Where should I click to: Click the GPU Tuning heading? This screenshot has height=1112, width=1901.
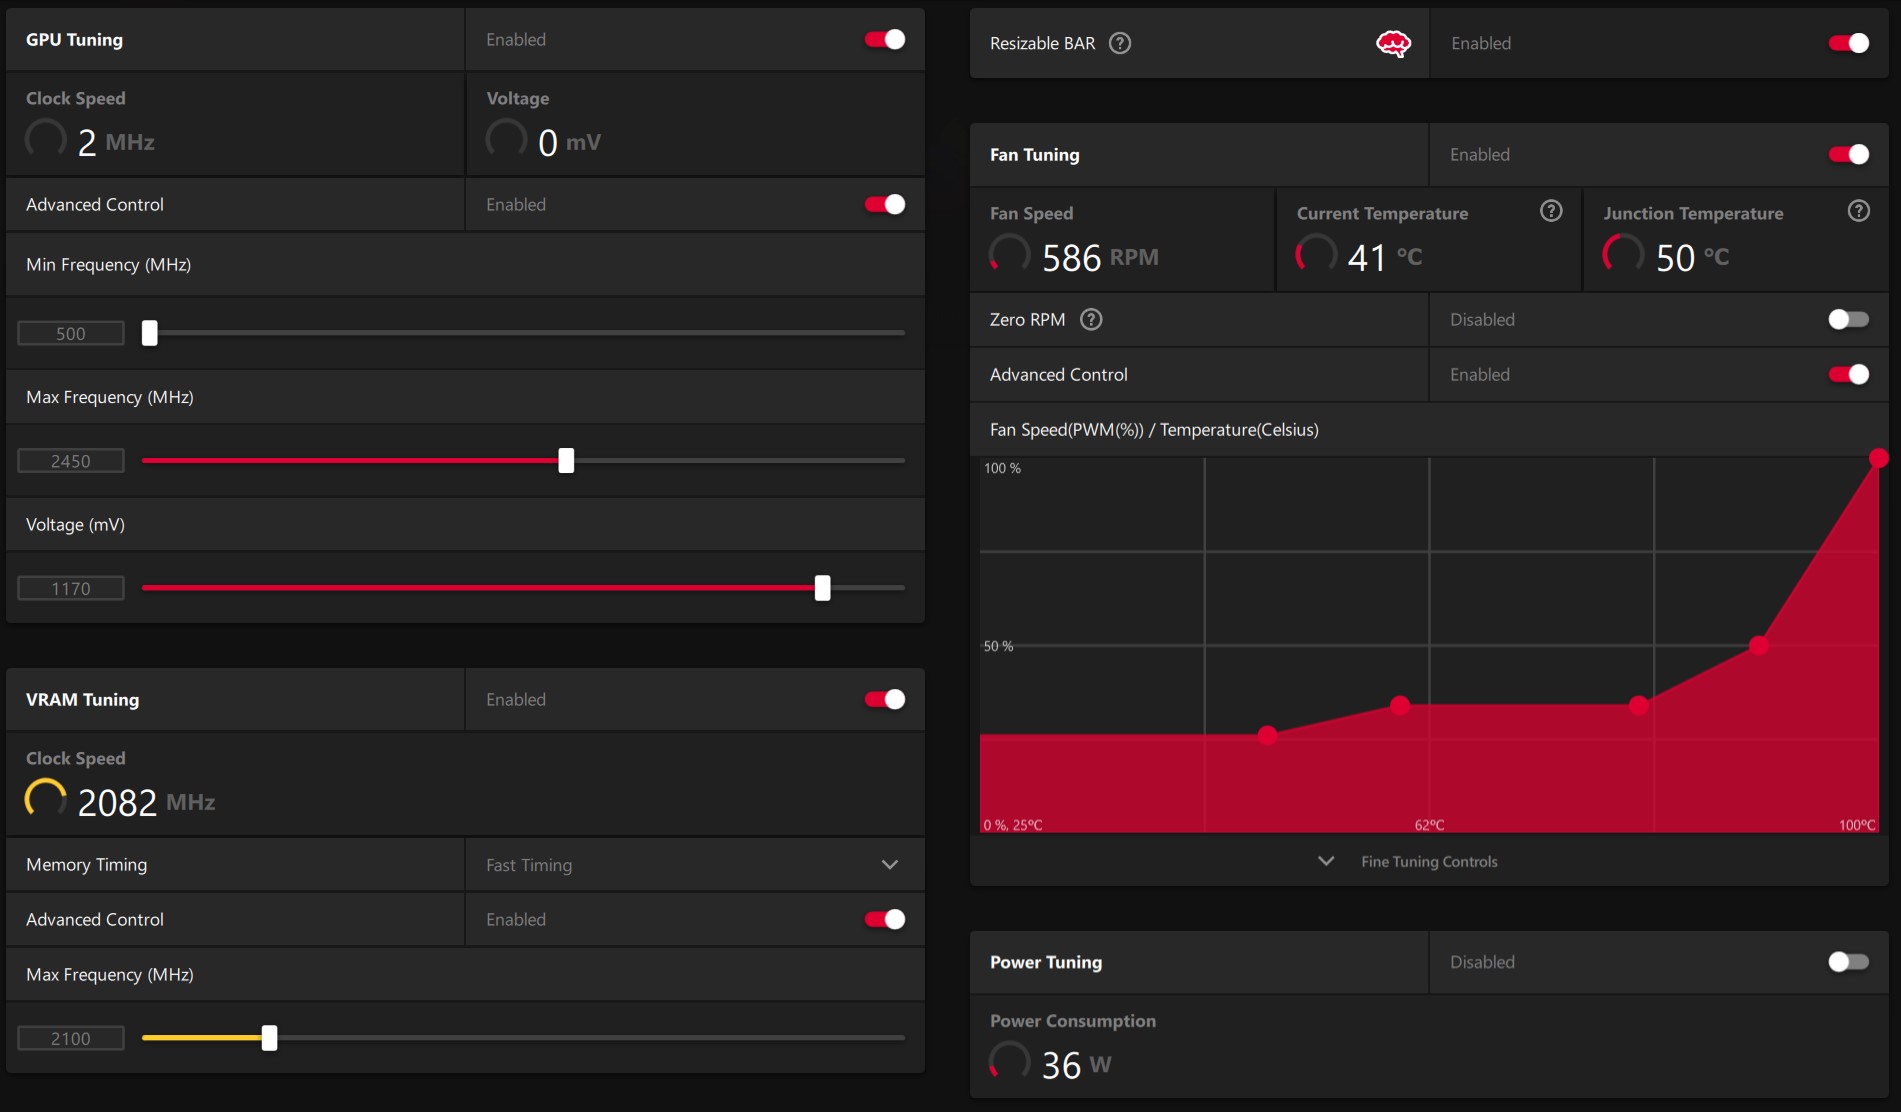point(74,39)
